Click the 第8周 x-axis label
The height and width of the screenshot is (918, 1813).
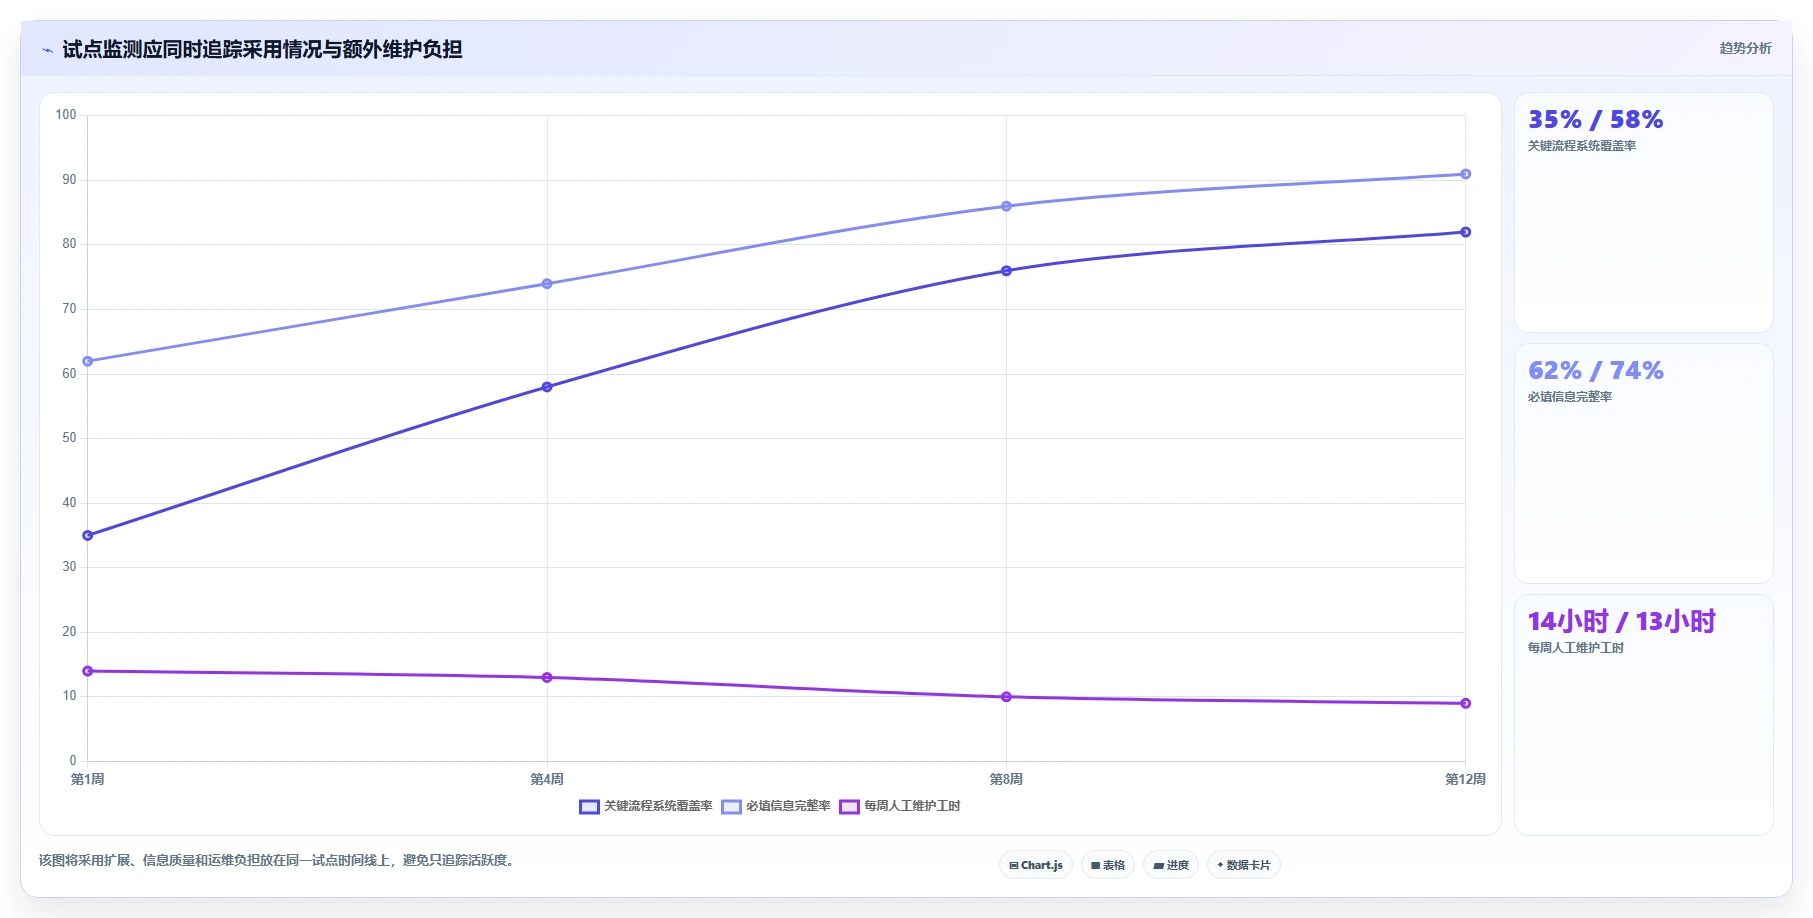pos(1006,779)
